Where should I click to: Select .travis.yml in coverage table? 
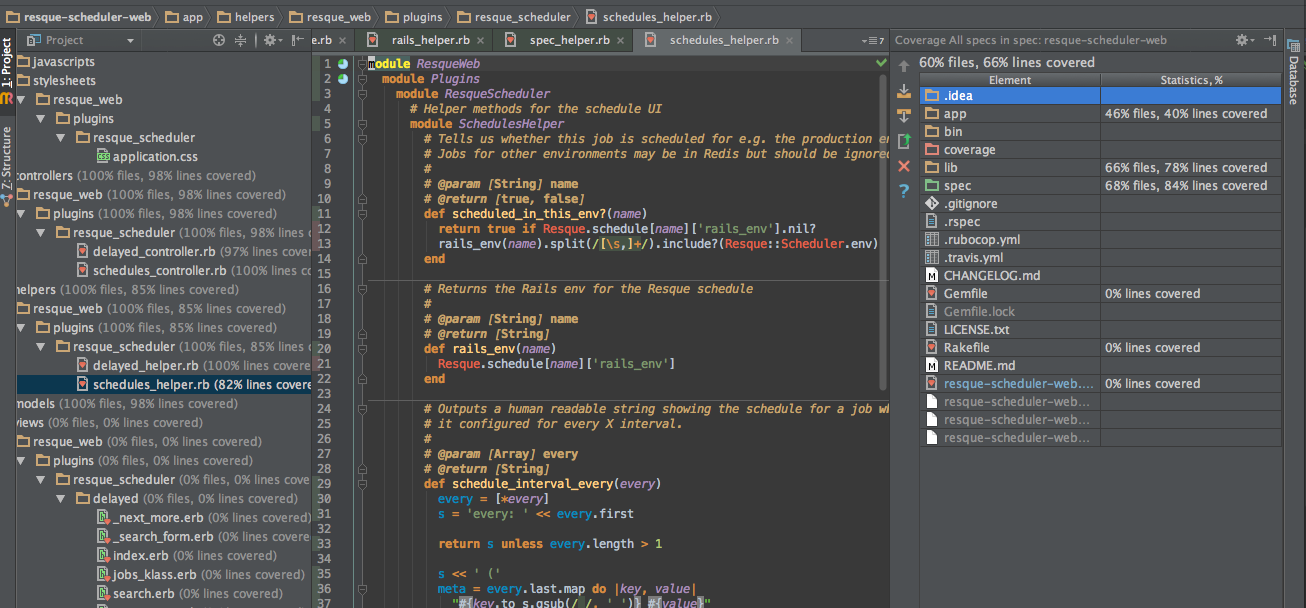click(x=1100, y=258)
